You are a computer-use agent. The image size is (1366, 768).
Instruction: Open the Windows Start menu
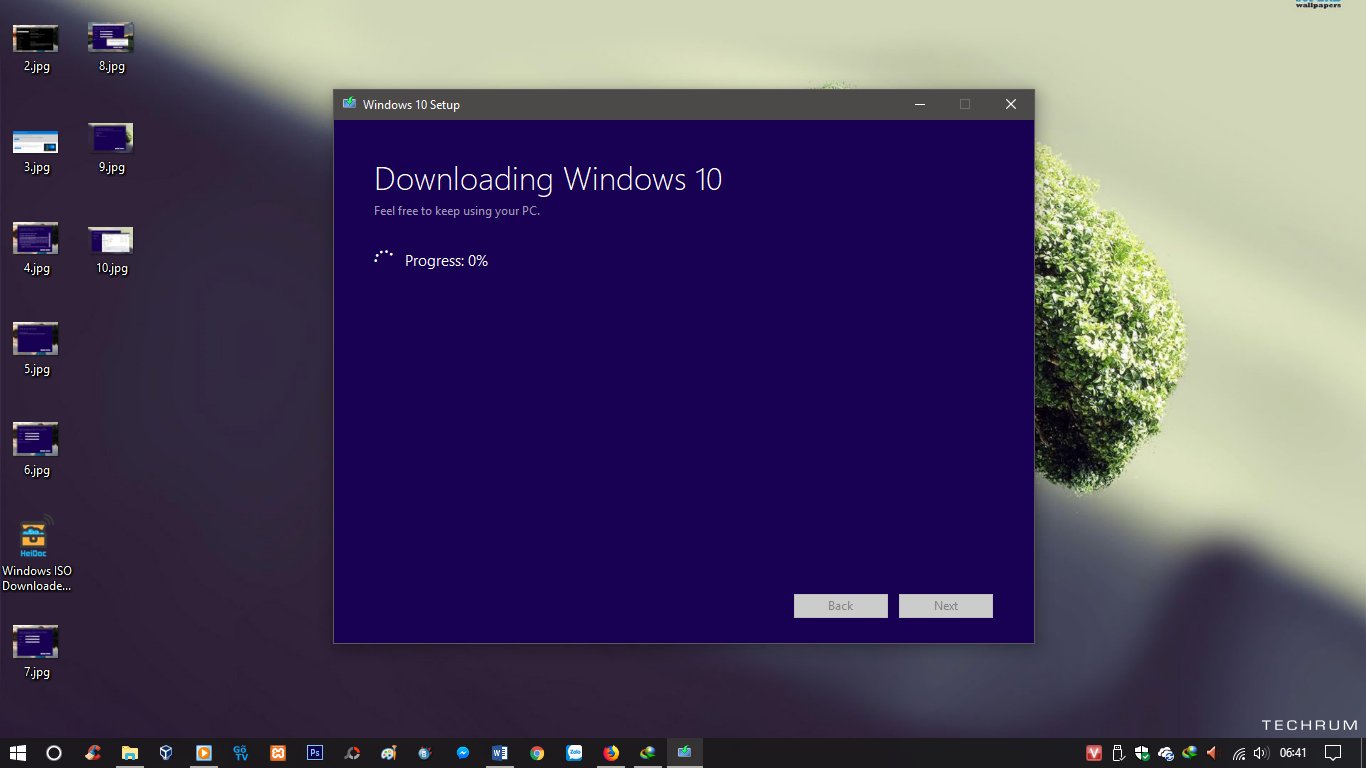[x=17, y=753]
